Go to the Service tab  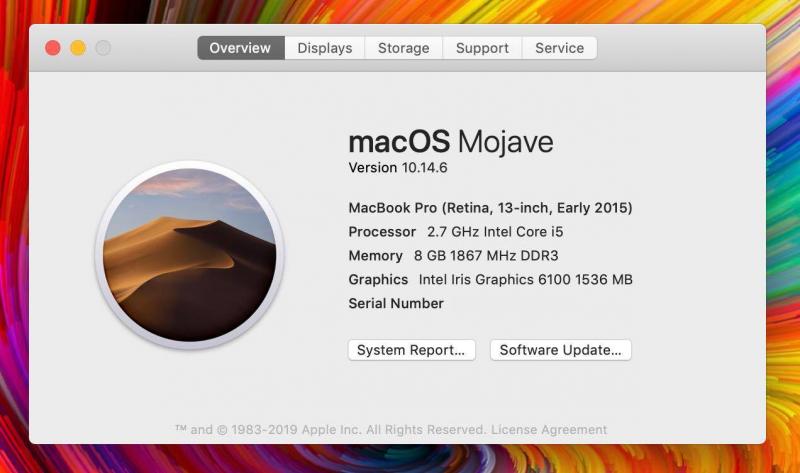click(x=560, y=48)
